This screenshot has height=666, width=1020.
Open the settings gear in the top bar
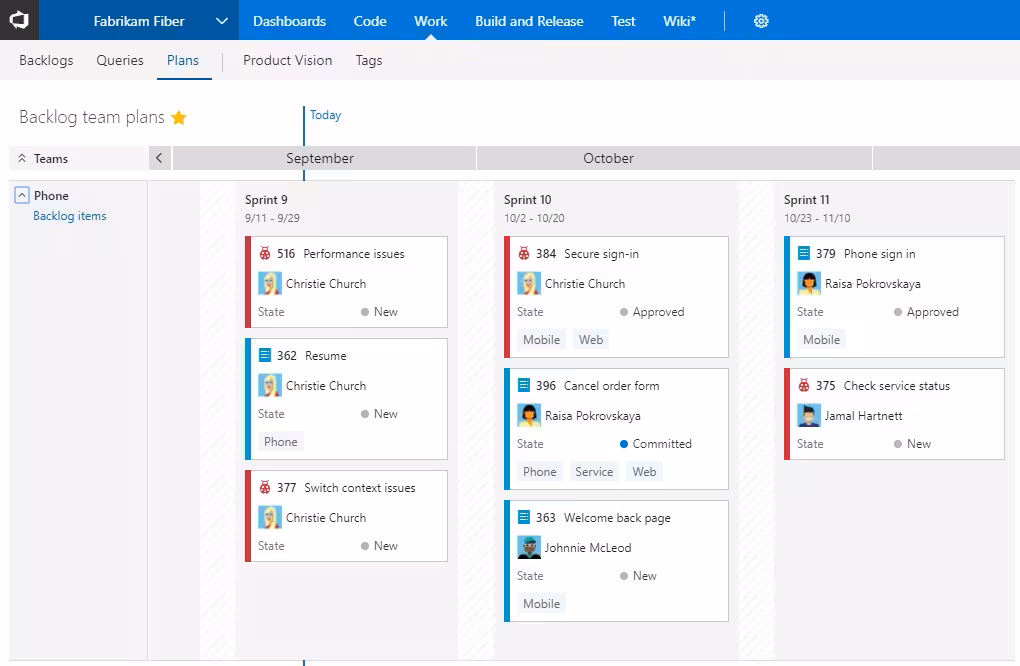pyautogui.click(x=761, y=20)
